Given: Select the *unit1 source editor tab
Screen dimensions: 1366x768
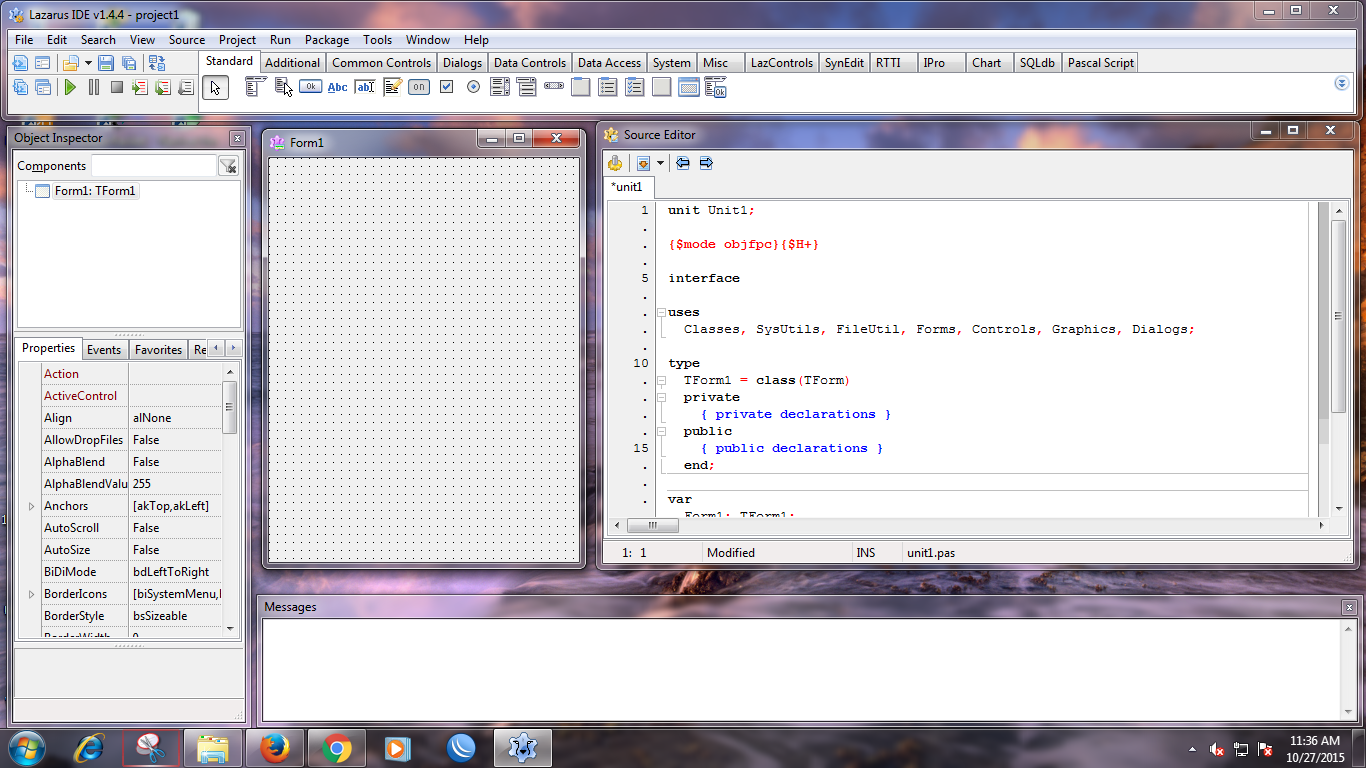Looking at the screenshot, I should click(627, 187).
